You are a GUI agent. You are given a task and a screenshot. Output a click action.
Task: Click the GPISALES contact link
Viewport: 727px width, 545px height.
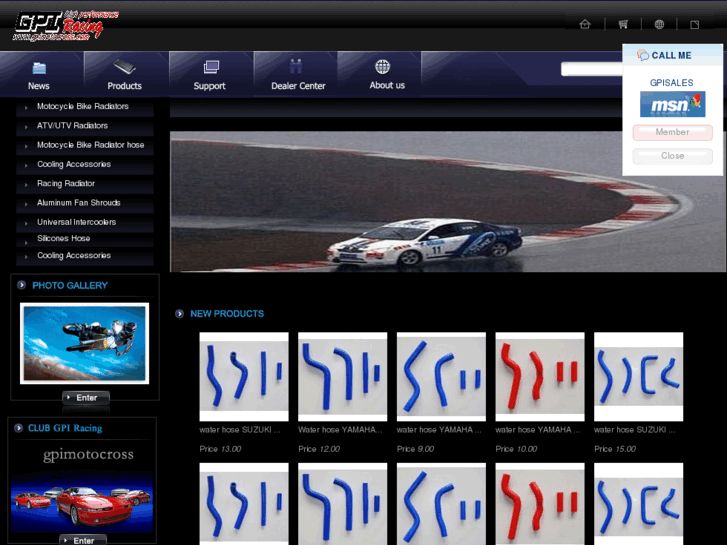tap(671, 83)
